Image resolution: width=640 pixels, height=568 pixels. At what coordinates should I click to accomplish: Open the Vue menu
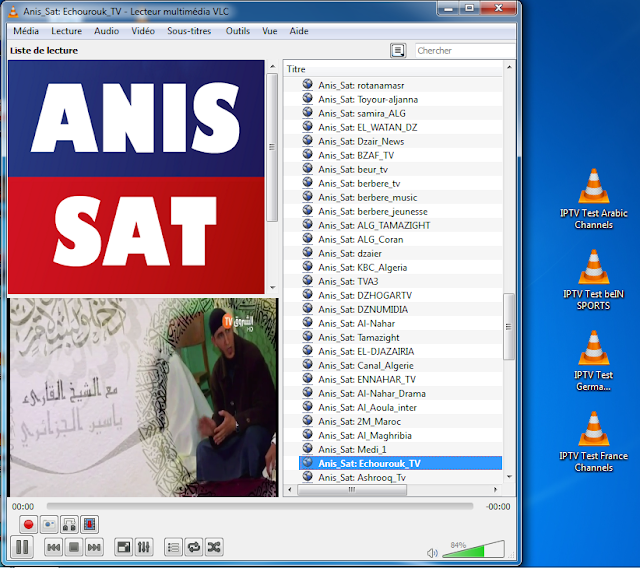pos(270,31)
